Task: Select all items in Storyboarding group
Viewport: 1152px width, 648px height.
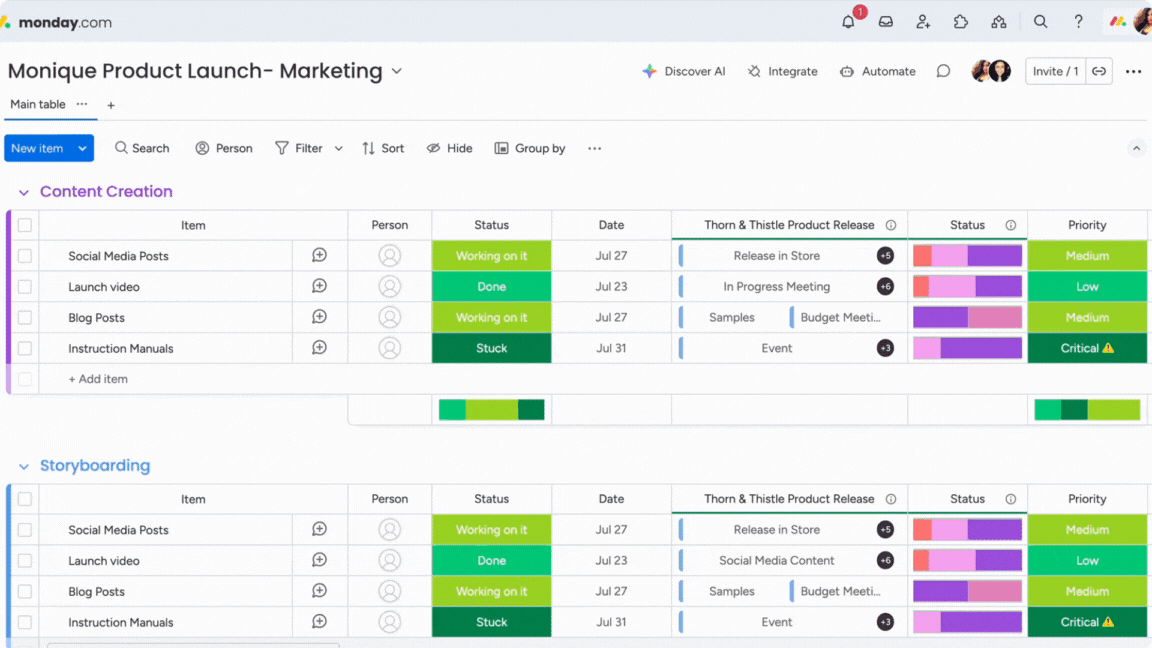Action: (25, 499)
